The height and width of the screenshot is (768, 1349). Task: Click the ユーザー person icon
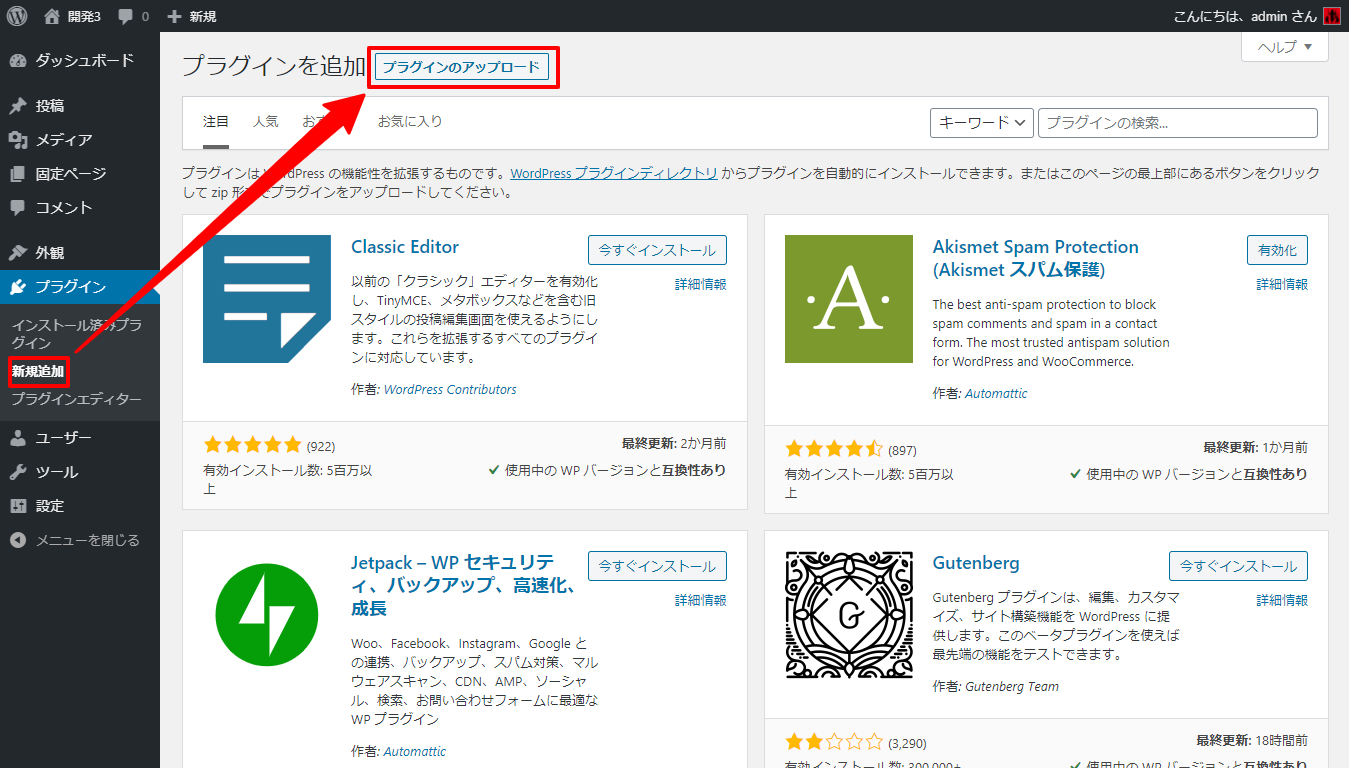18,438
